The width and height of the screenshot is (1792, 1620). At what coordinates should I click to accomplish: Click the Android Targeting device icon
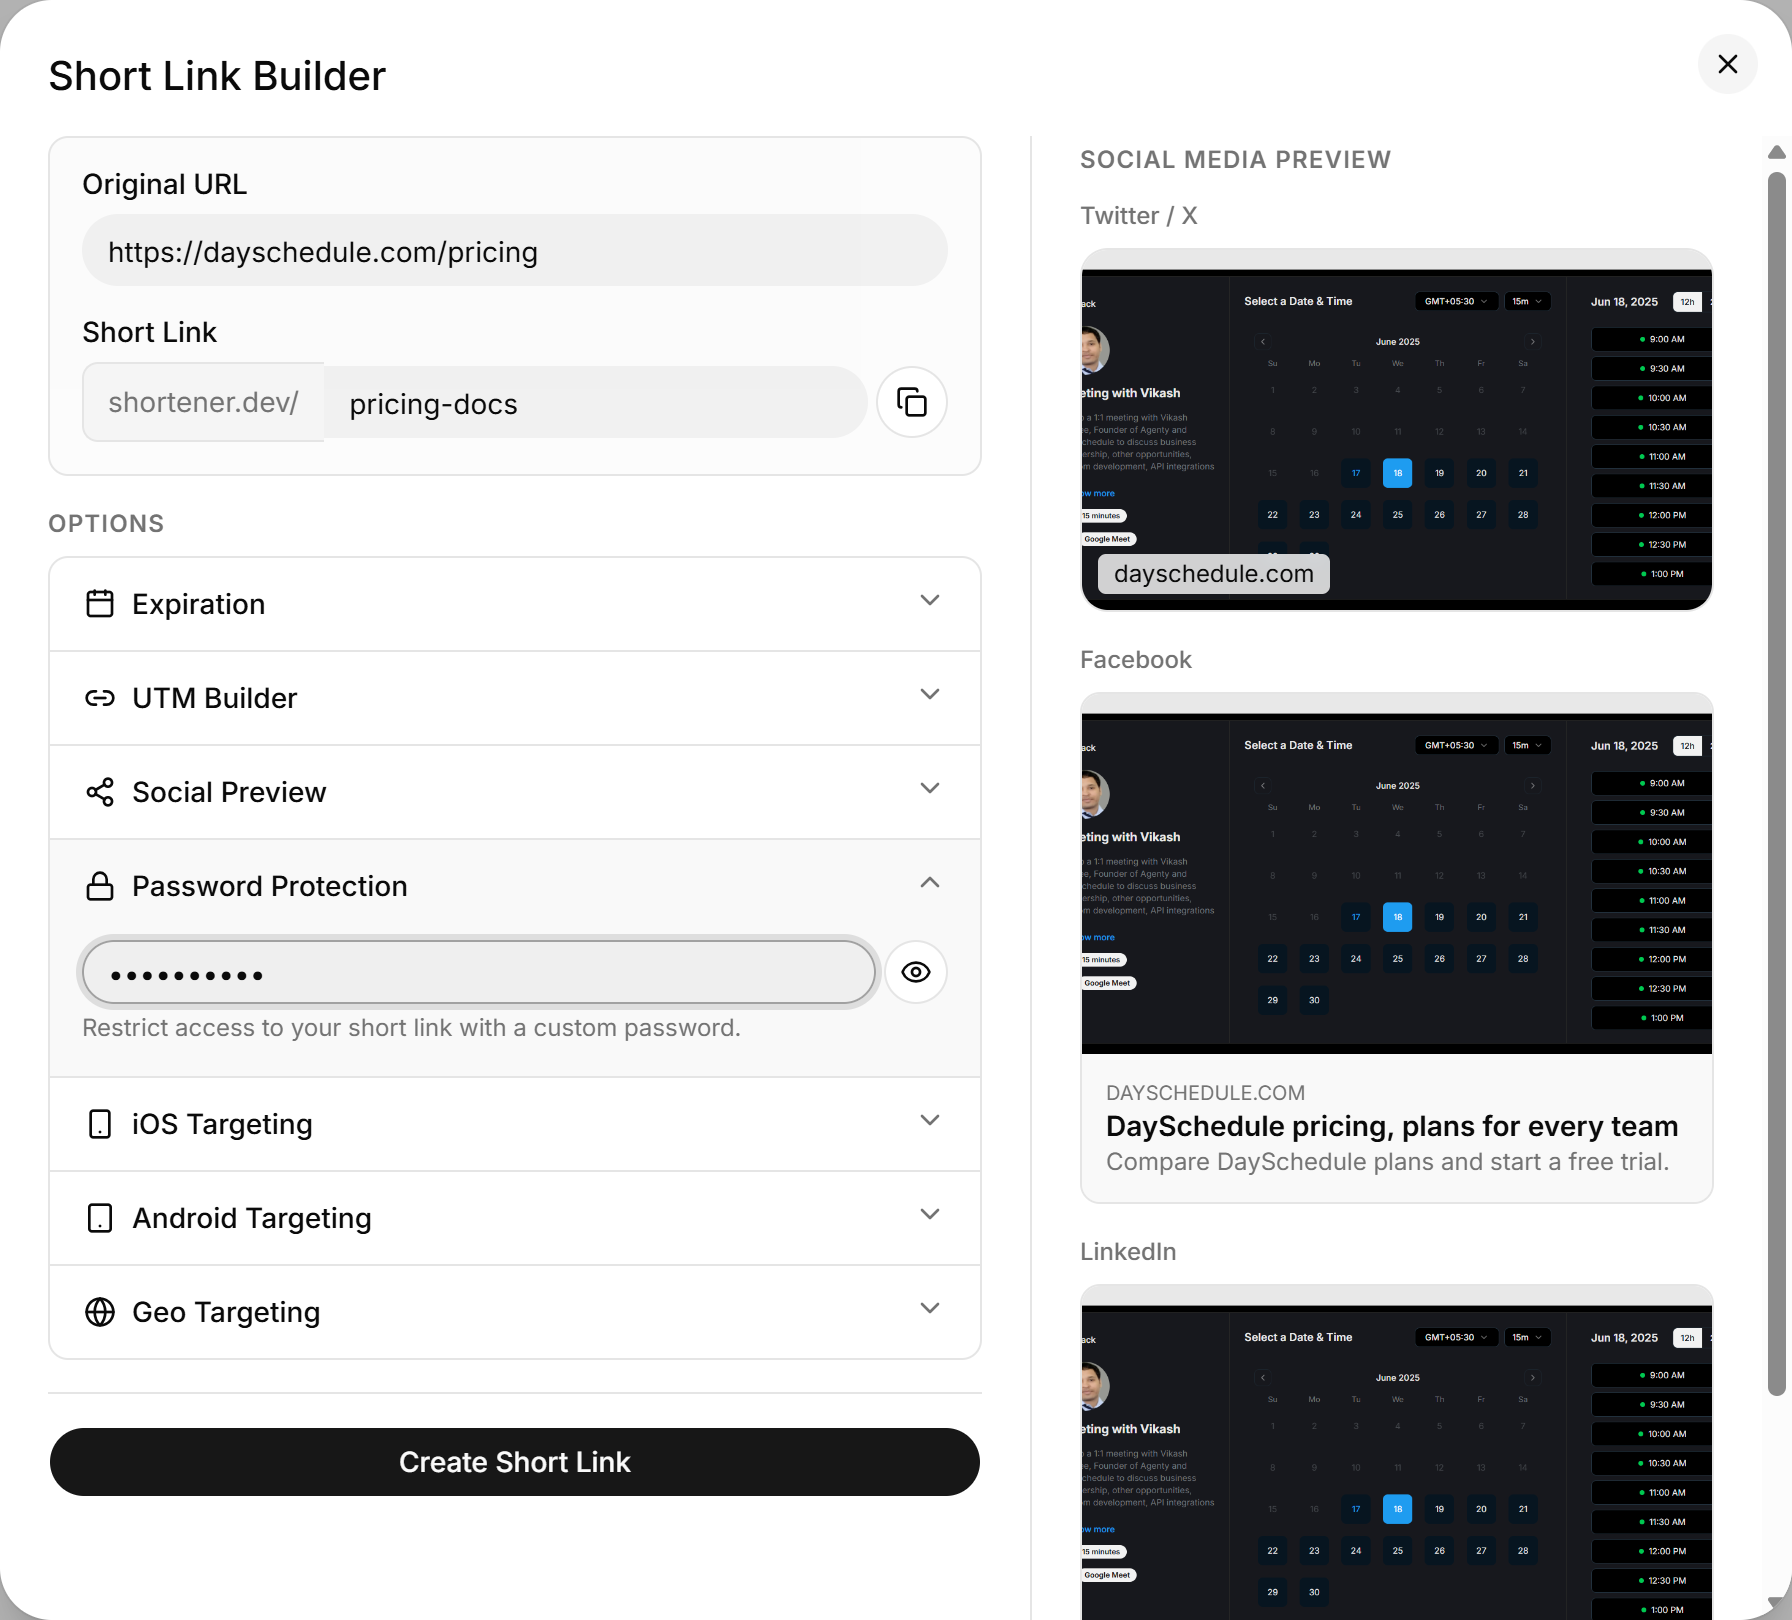pyautogui.click(x=100, y=1218)
